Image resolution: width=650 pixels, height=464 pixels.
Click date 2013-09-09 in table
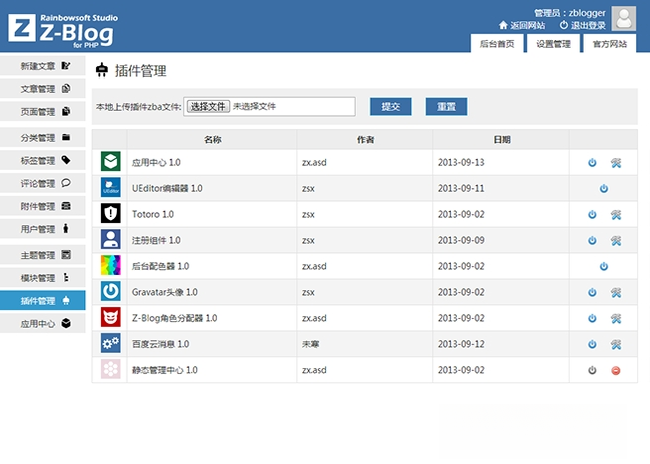[461, 241]
